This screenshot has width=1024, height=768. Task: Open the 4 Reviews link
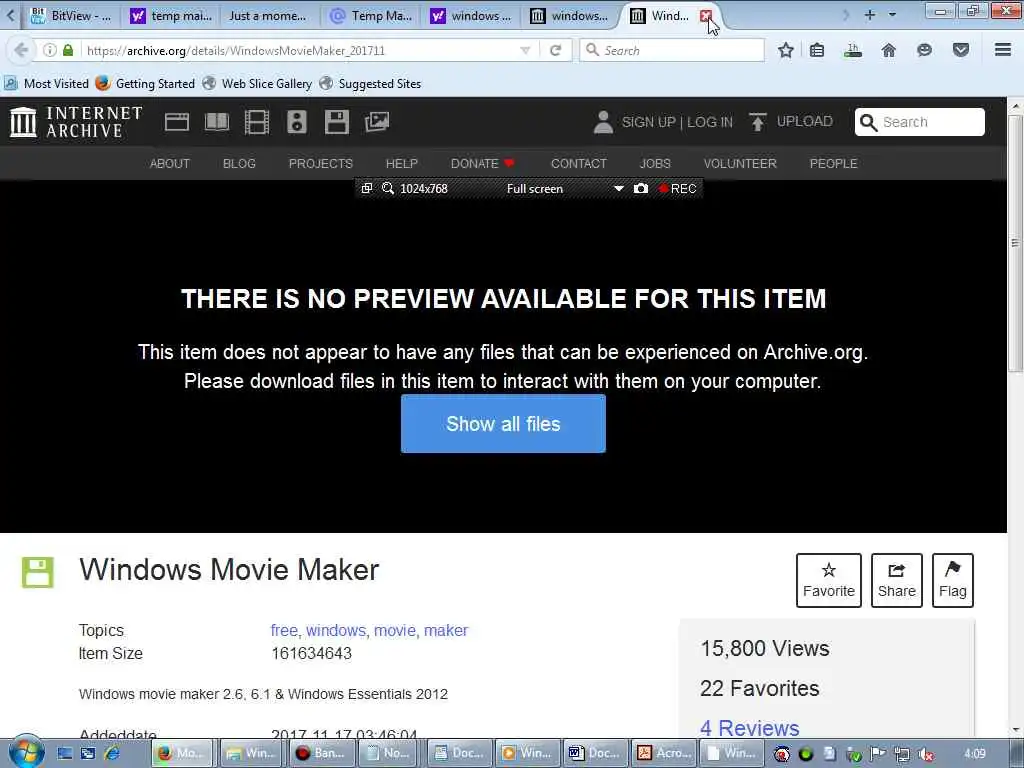coord(750,728)
